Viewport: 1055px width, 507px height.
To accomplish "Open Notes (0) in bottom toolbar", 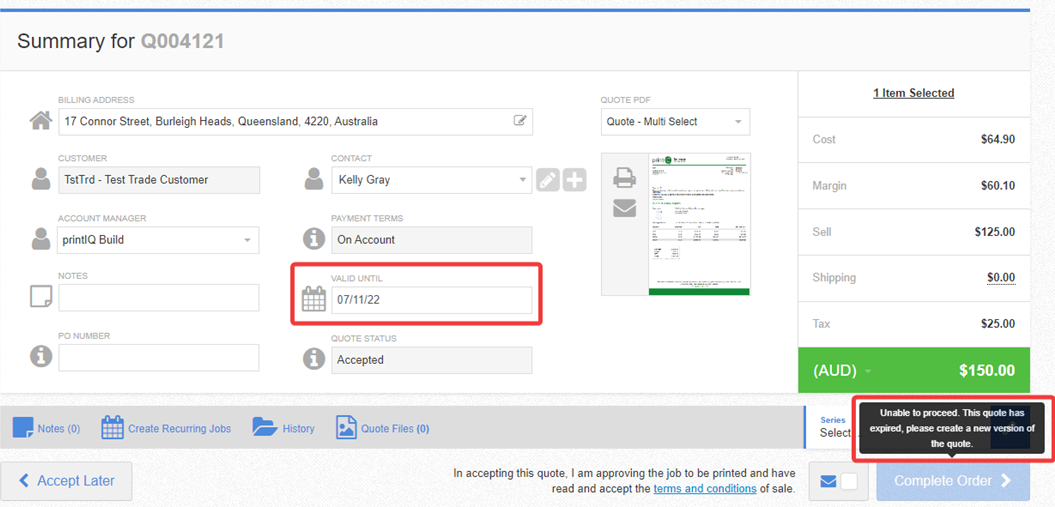I will 46,428.
